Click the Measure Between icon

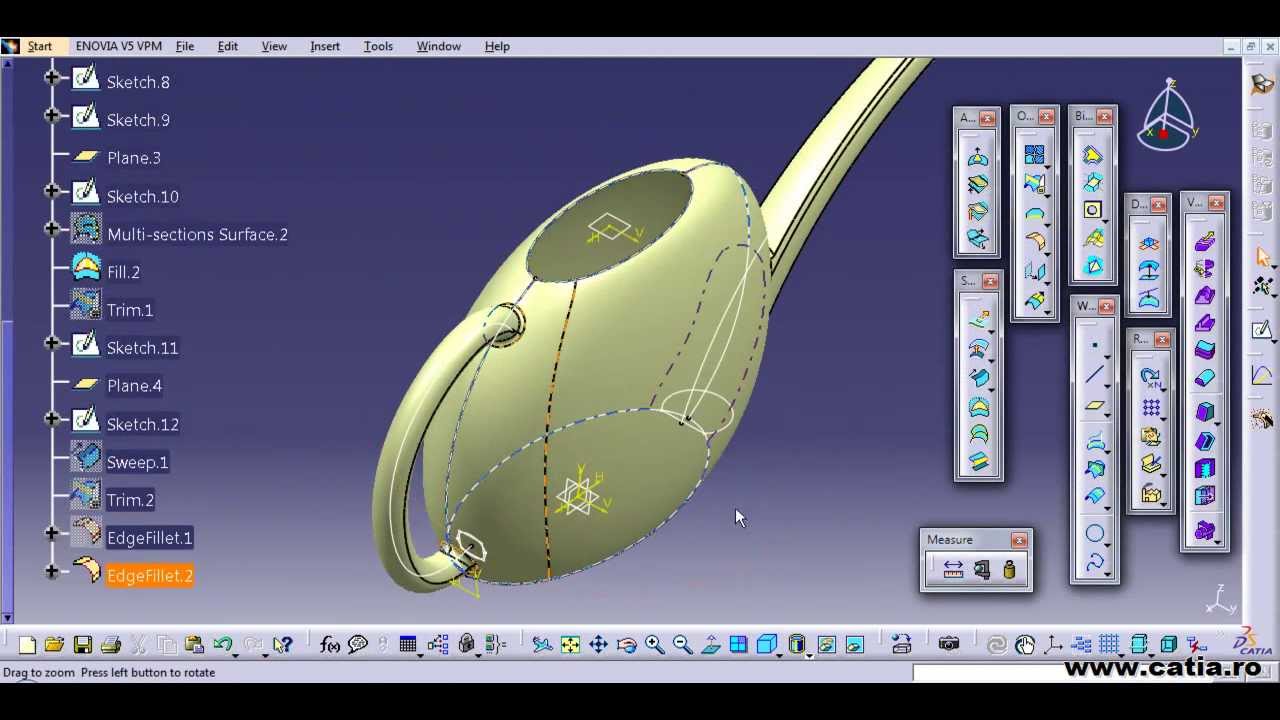click(953, 570)
